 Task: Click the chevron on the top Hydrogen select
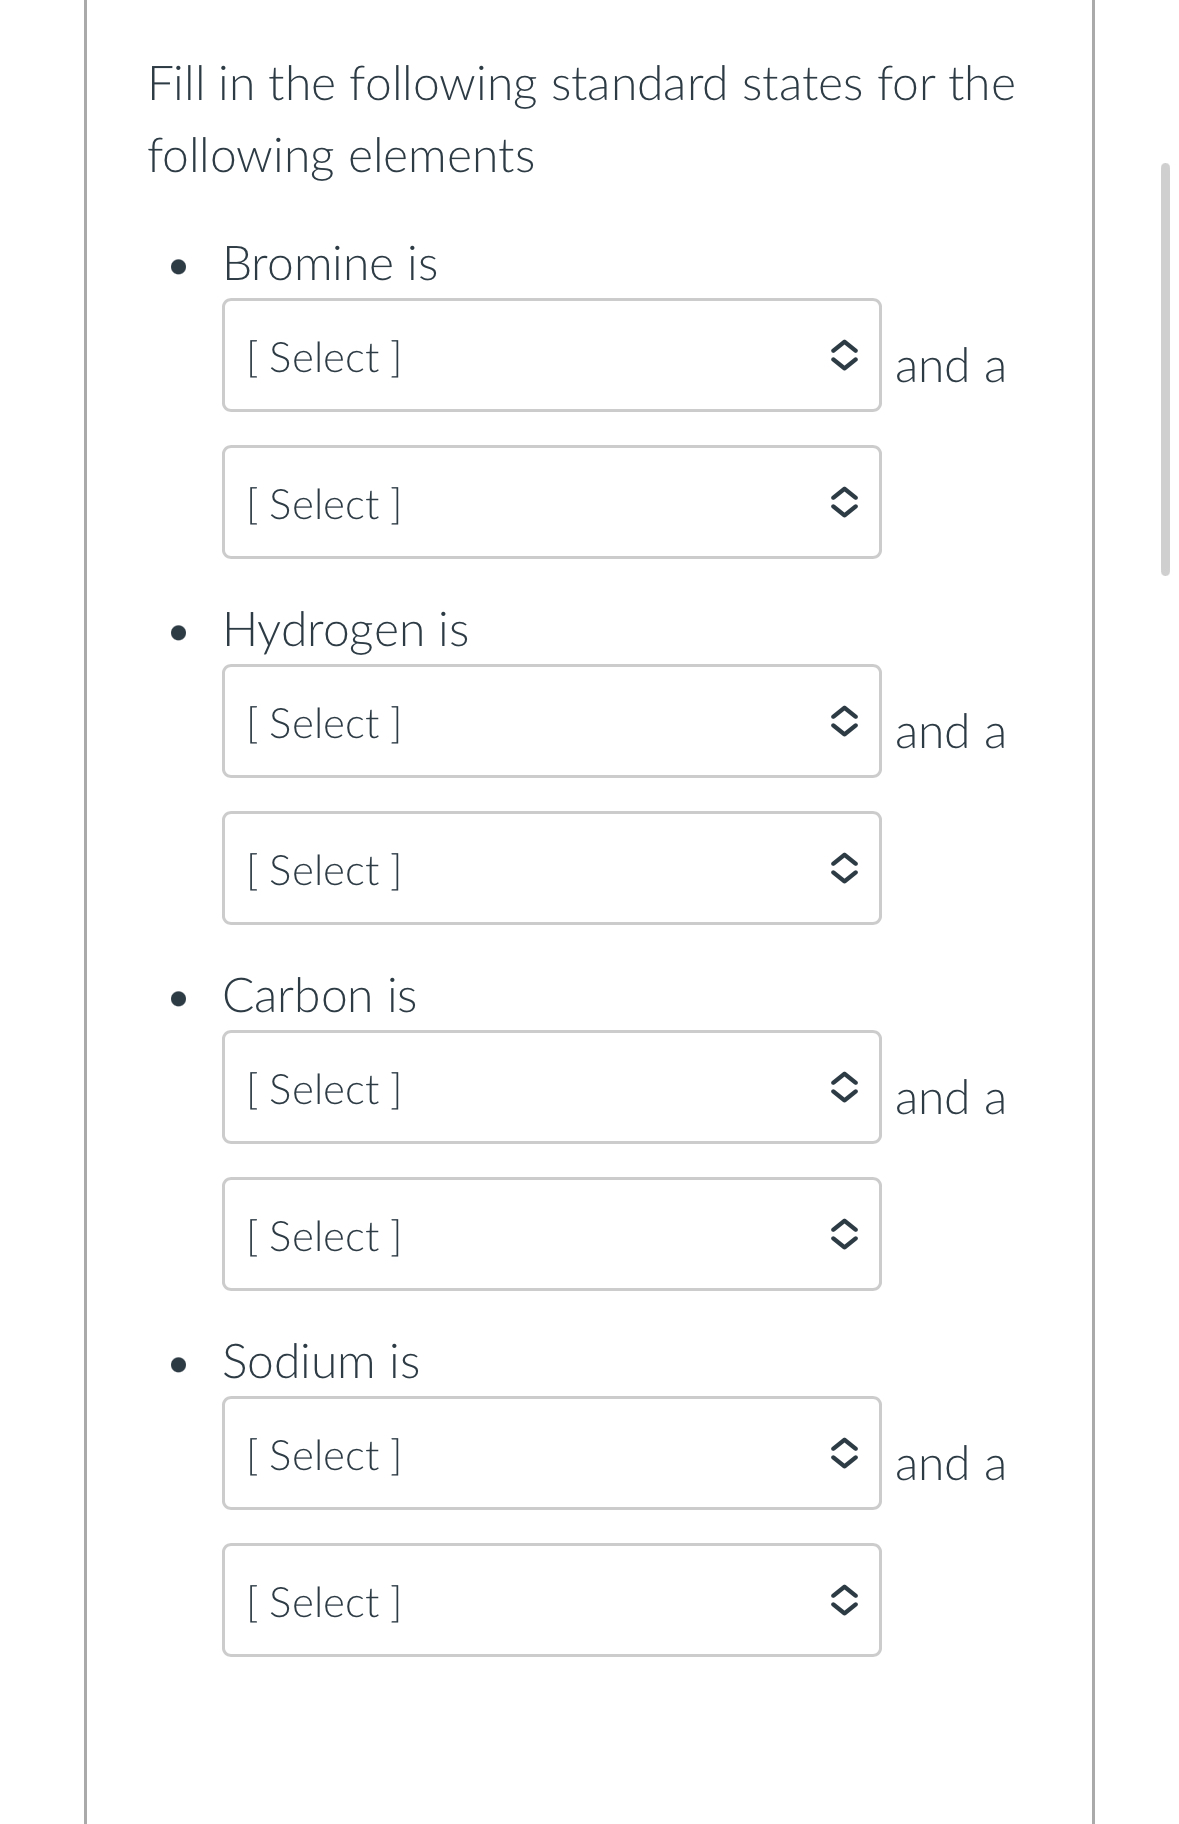pyautogui.click(x=845, y=721)
